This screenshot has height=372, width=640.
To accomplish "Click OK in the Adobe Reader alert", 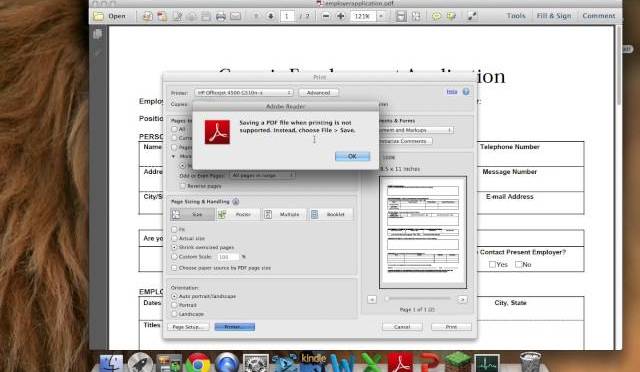I will [x=353, y=156].
